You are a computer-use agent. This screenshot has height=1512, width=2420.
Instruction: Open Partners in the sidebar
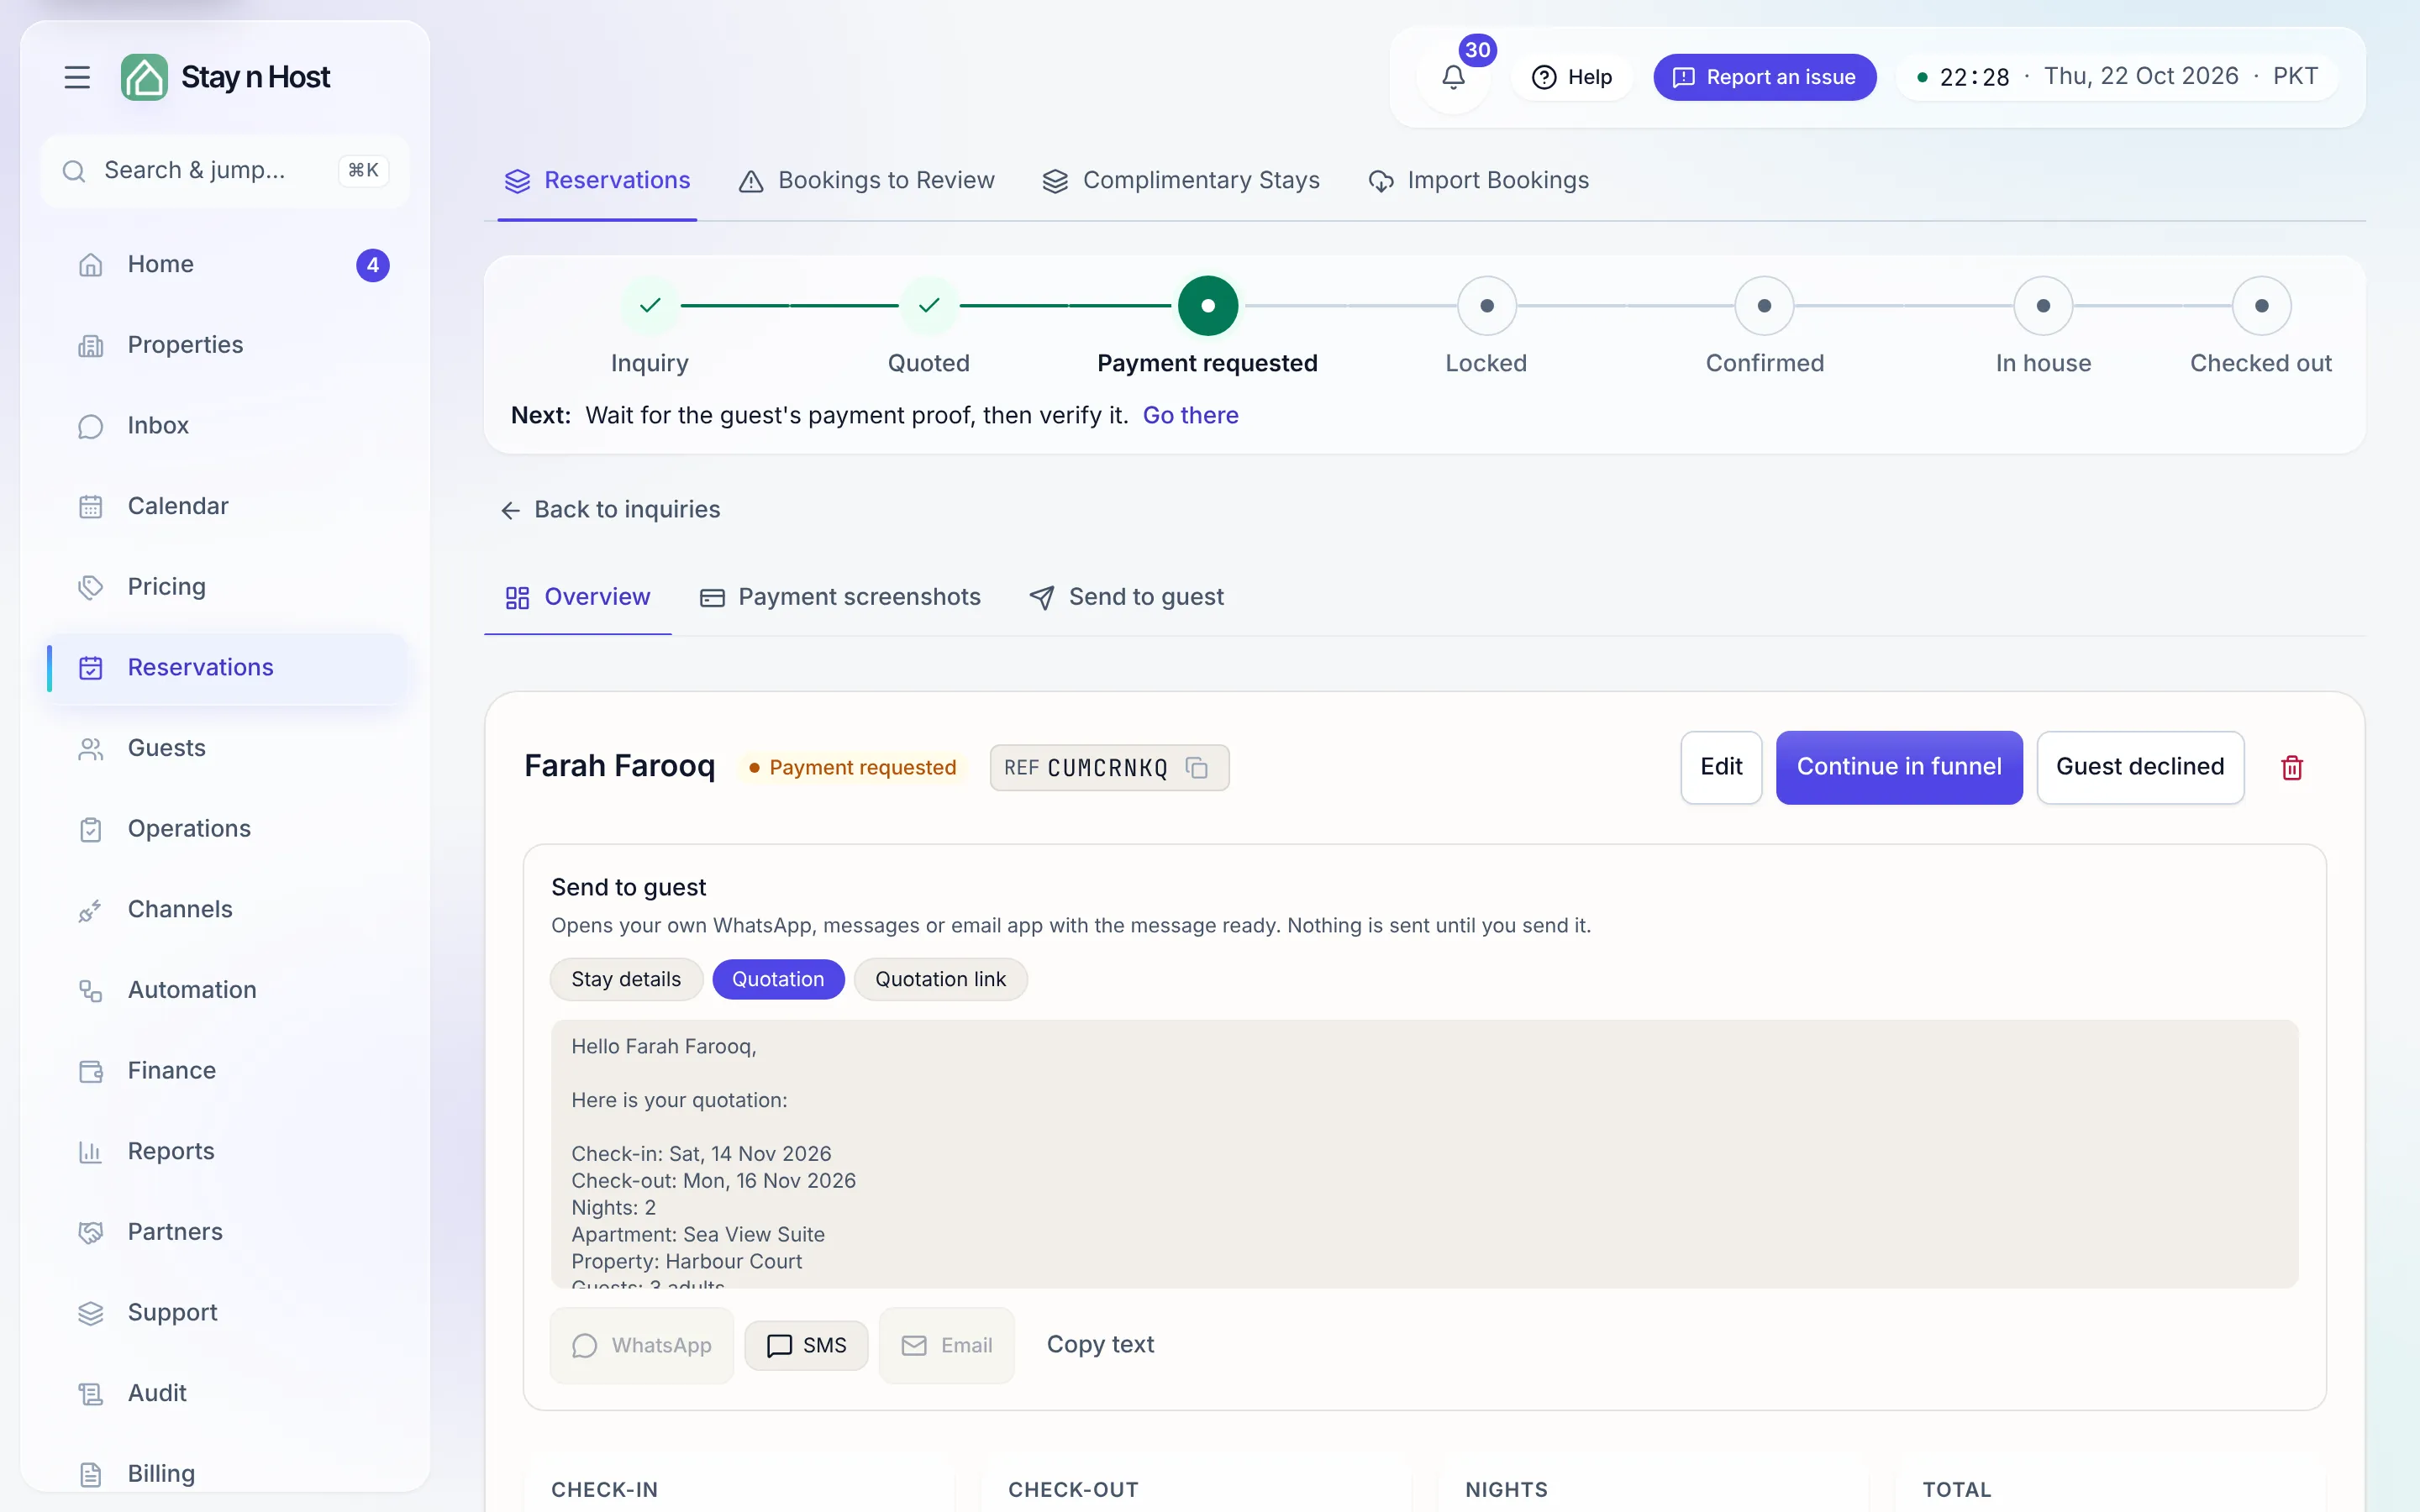[225, 1232]
